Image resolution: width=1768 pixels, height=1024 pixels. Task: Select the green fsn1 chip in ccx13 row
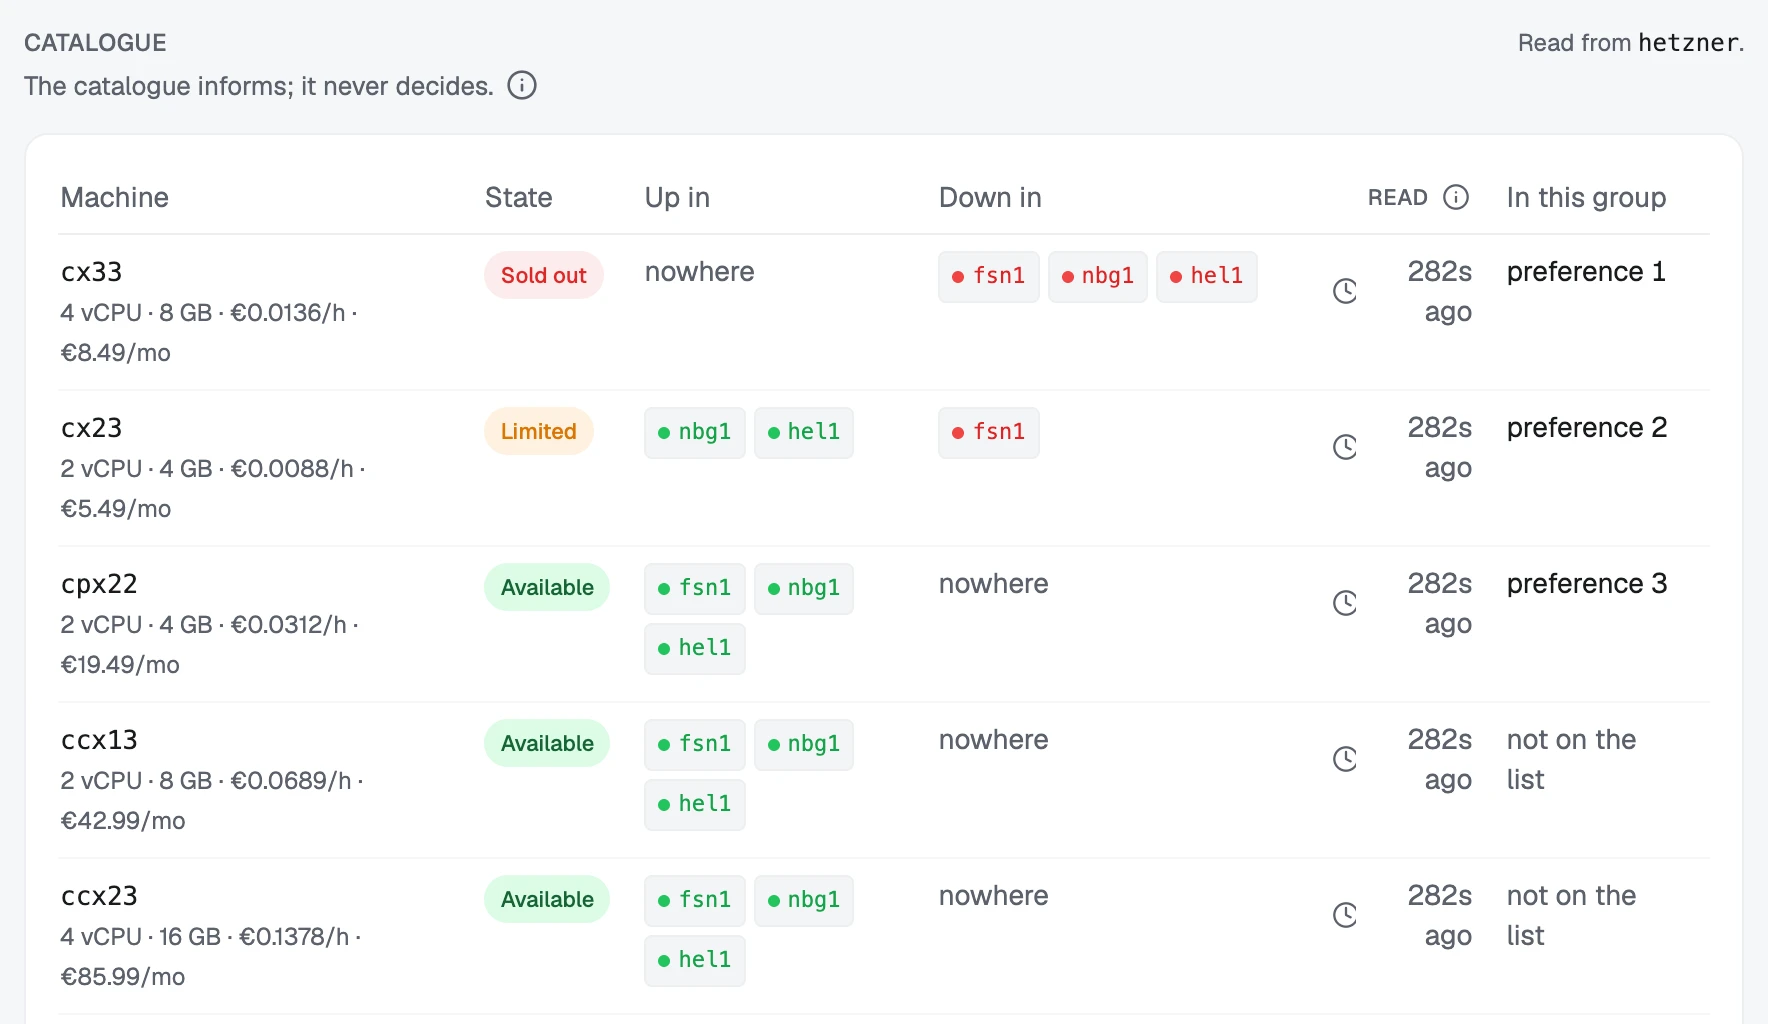point(695,744)
